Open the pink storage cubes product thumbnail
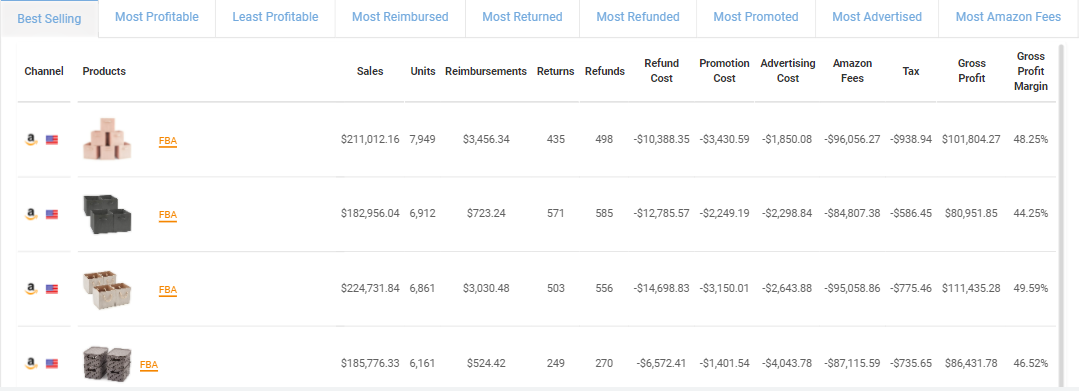1079x391 pixels. coord(107,139)
